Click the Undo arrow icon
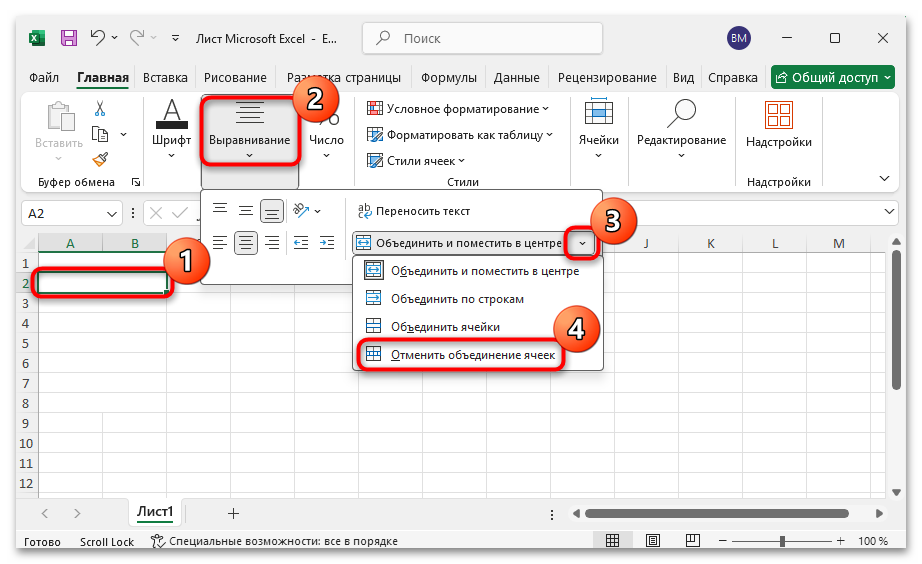922x564 pixels. [98, 38]
